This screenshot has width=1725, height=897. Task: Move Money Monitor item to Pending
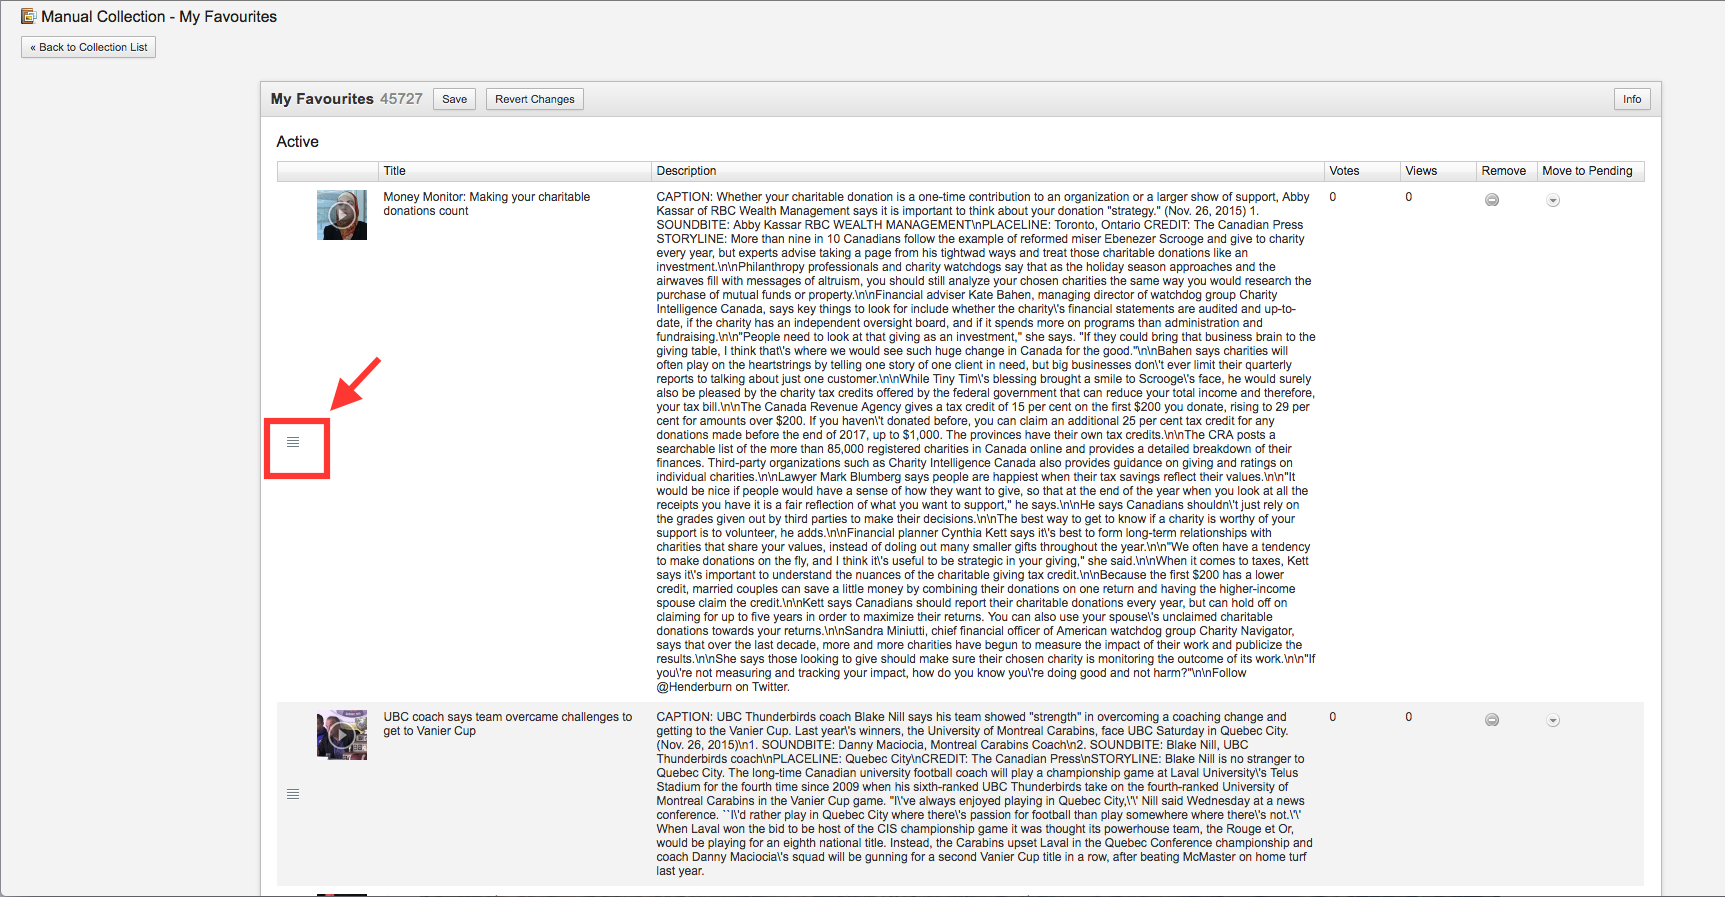(1553, 200)
